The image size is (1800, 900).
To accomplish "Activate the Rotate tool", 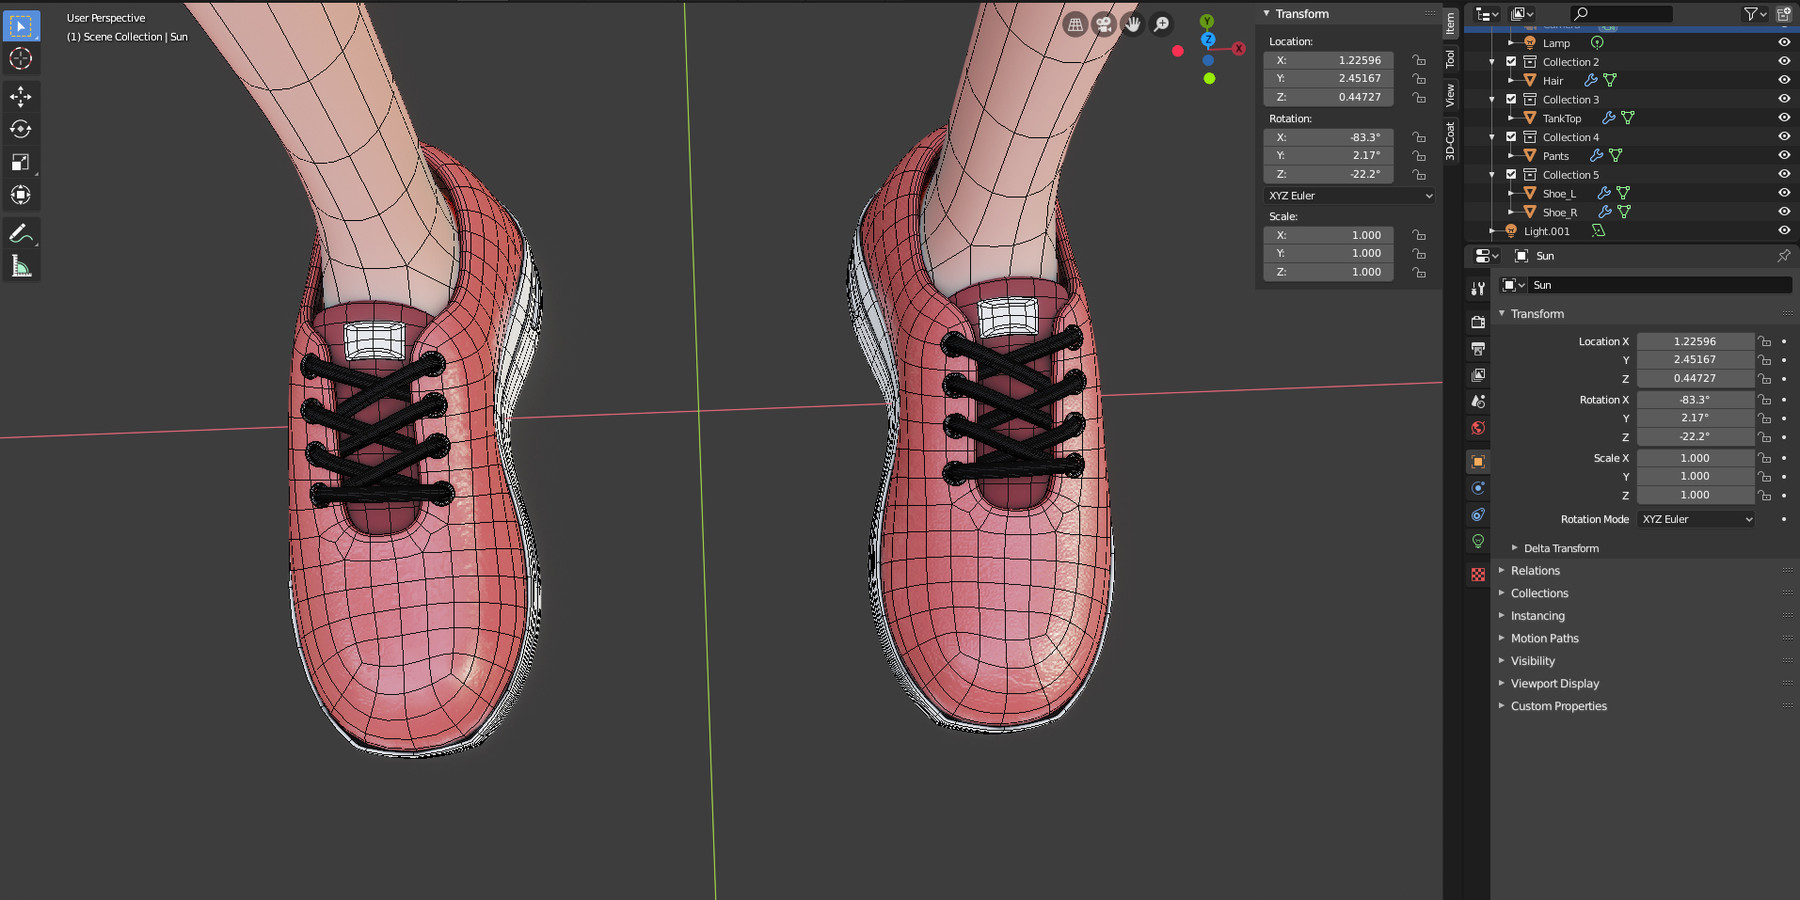I will (x=20, y=129).
